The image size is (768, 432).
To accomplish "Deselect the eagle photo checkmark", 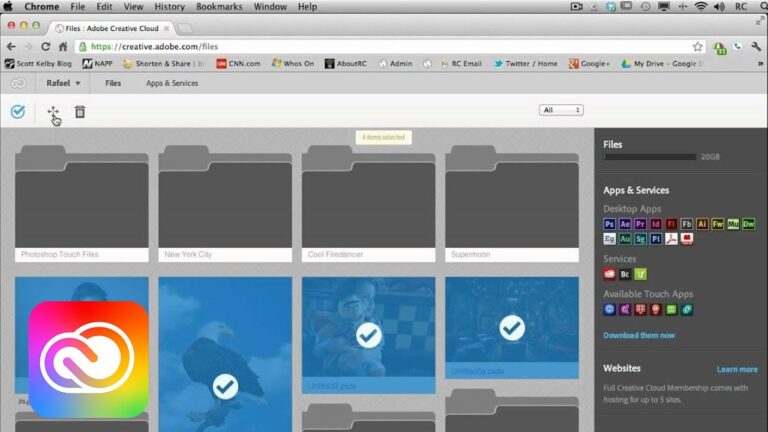I will click(x=225, y=386).
